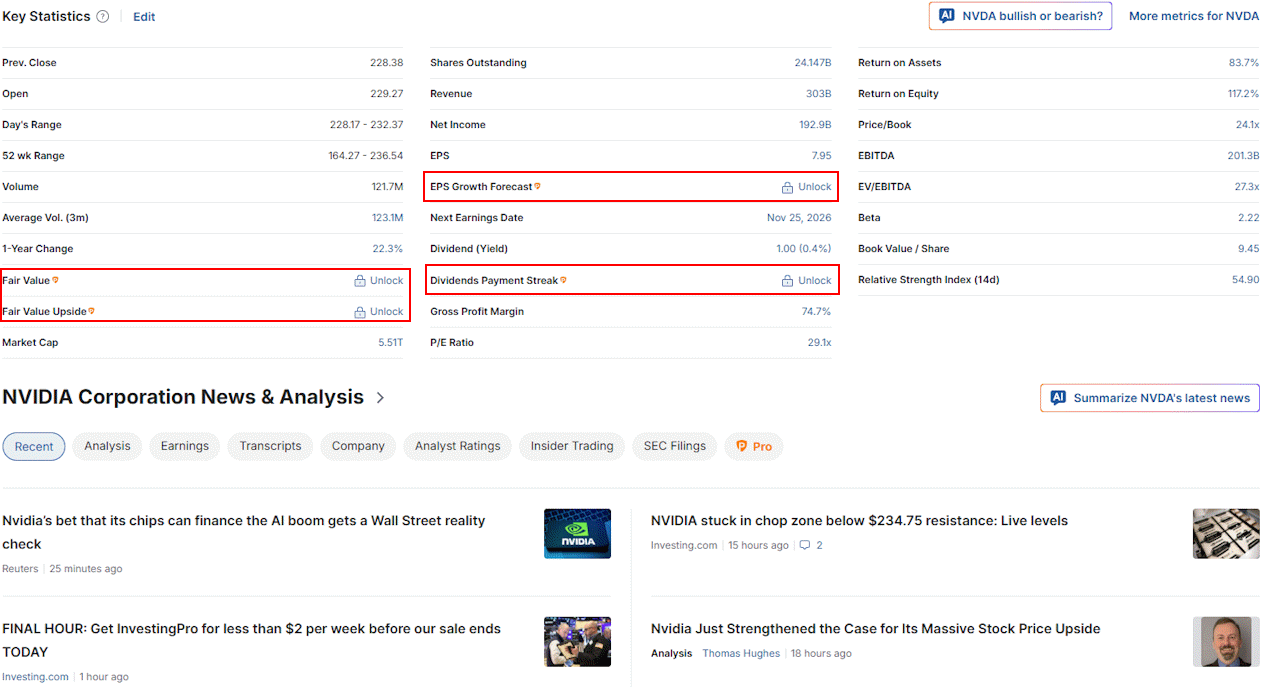This screenshot has width=1280, height=687.
Task: Click Edit next to Key Statistics
Action: pos(144,17)
